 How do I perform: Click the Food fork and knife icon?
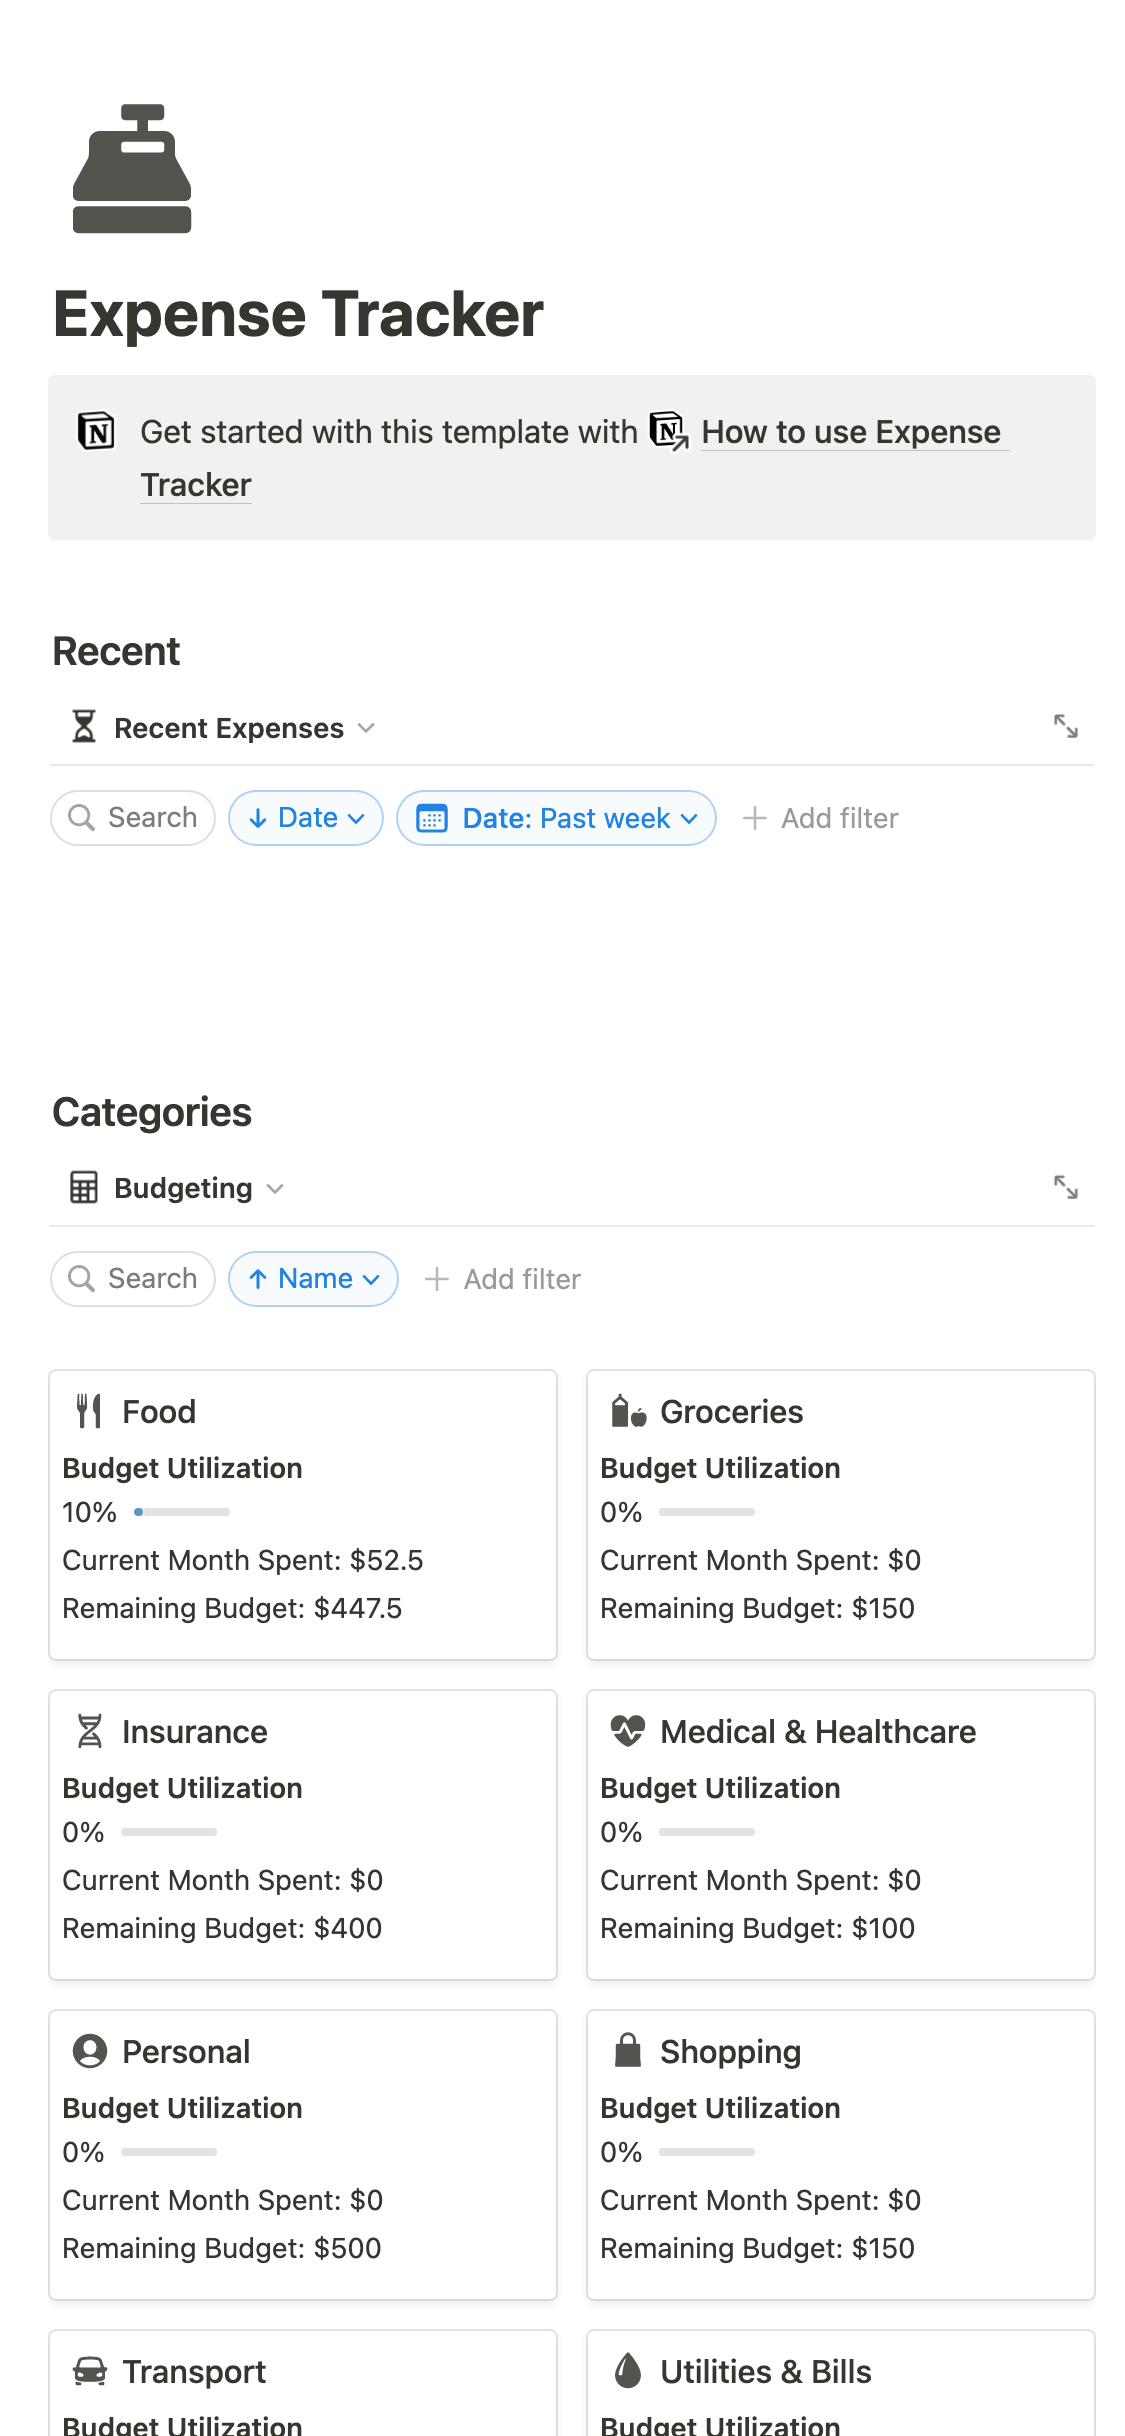pos(89,1411)
